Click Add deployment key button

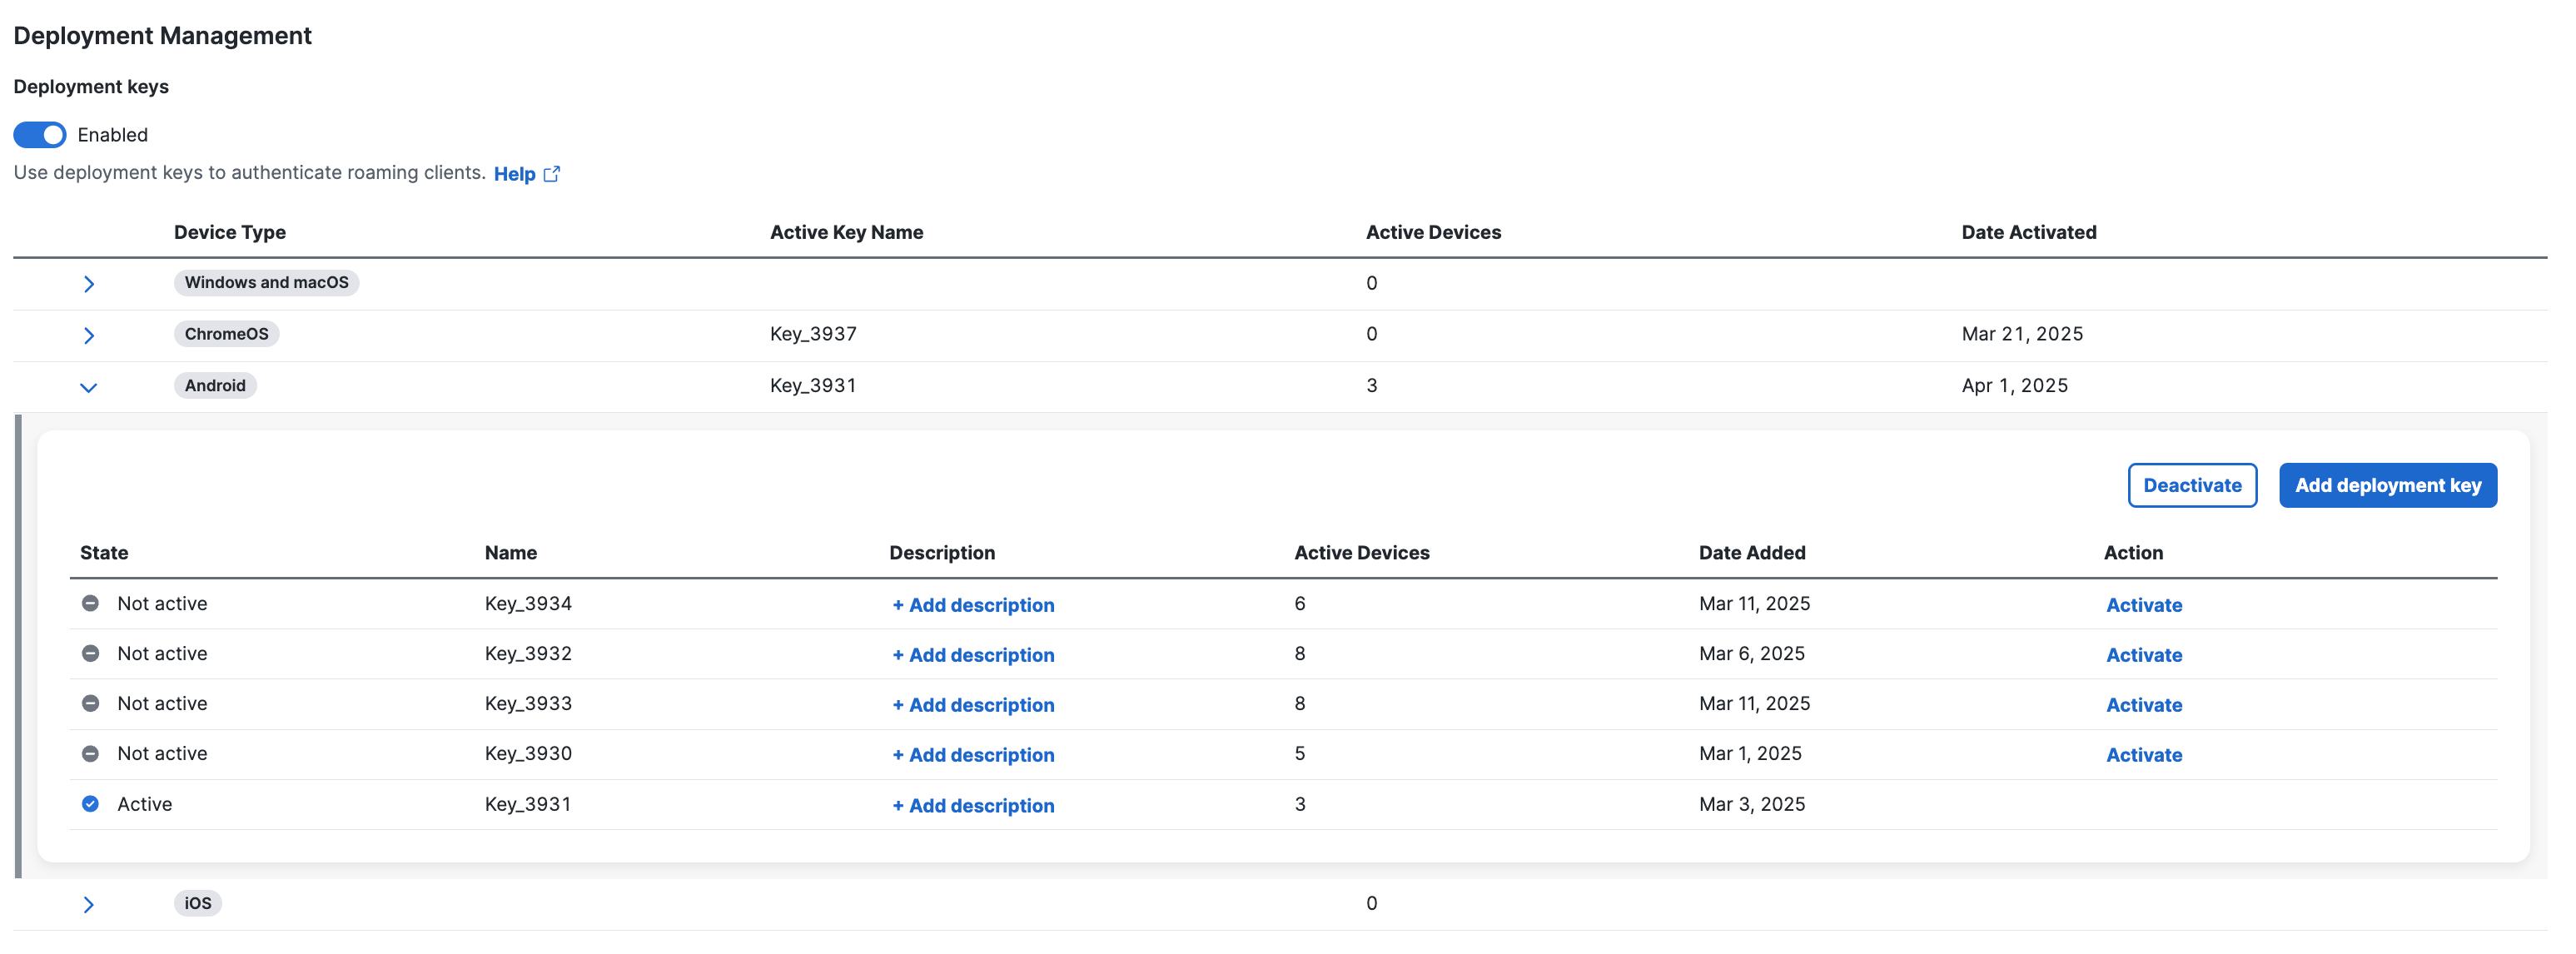2387,485
